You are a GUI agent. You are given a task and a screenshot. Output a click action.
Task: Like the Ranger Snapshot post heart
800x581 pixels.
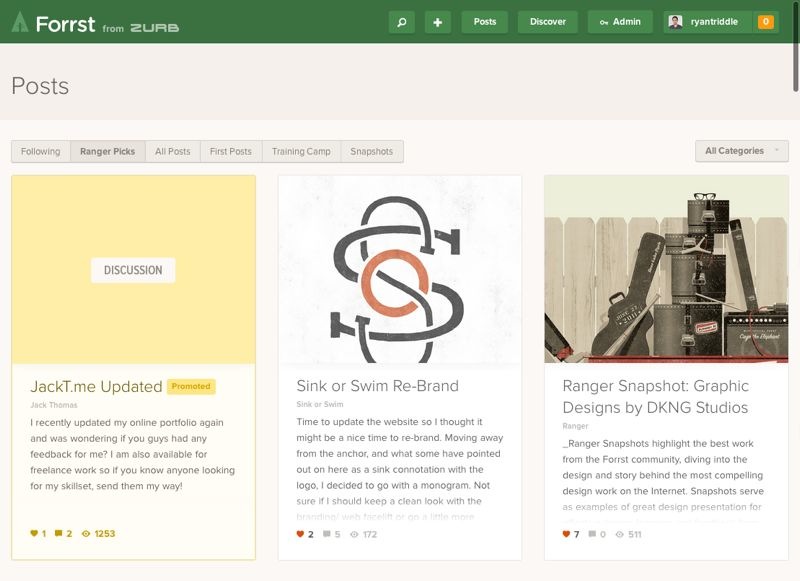click(566, 534)
